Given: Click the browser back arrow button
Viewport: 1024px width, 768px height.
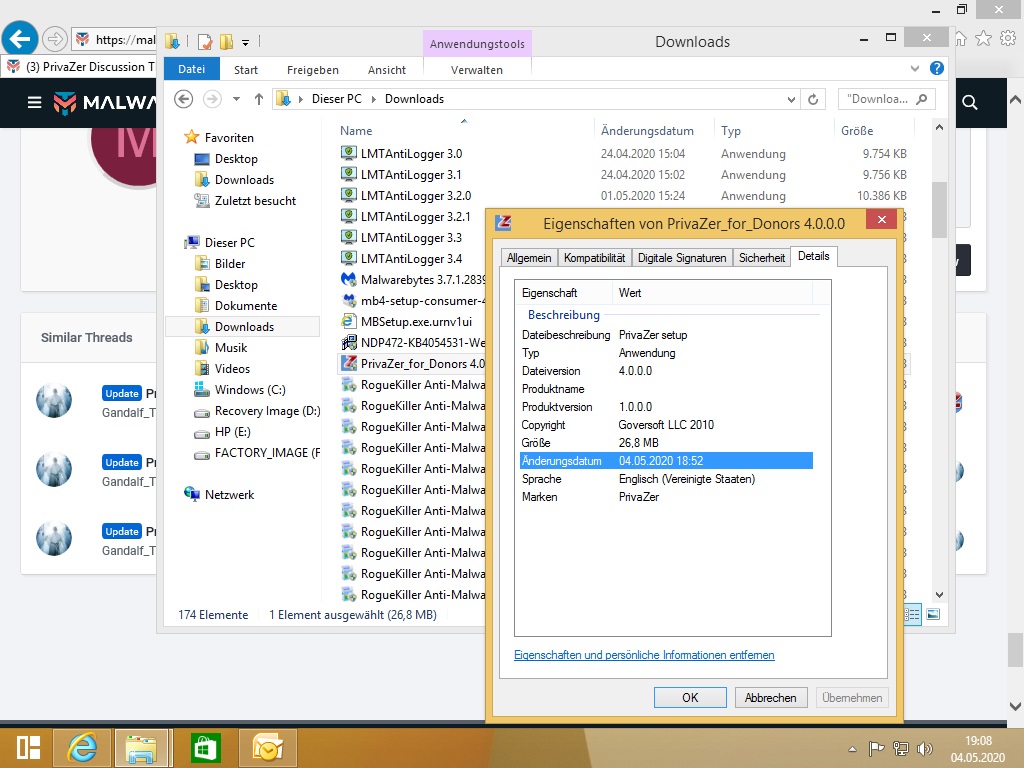Looking at the screenshot, I should pos(20,39).
